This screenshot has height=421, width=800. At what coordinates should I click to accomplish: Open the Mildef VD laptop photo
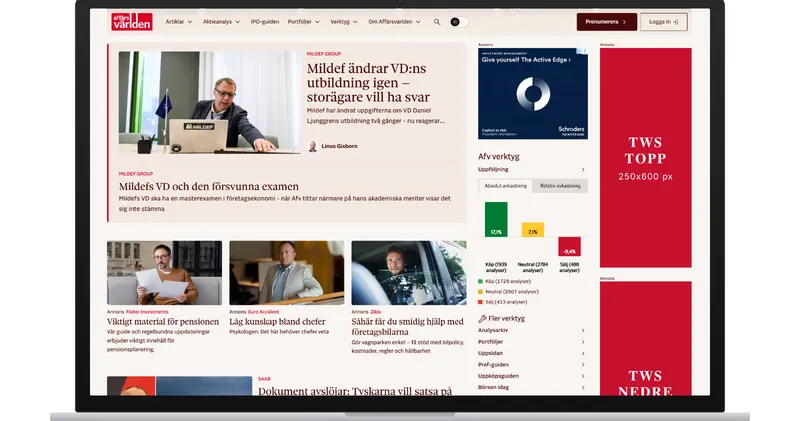[210, 102]
